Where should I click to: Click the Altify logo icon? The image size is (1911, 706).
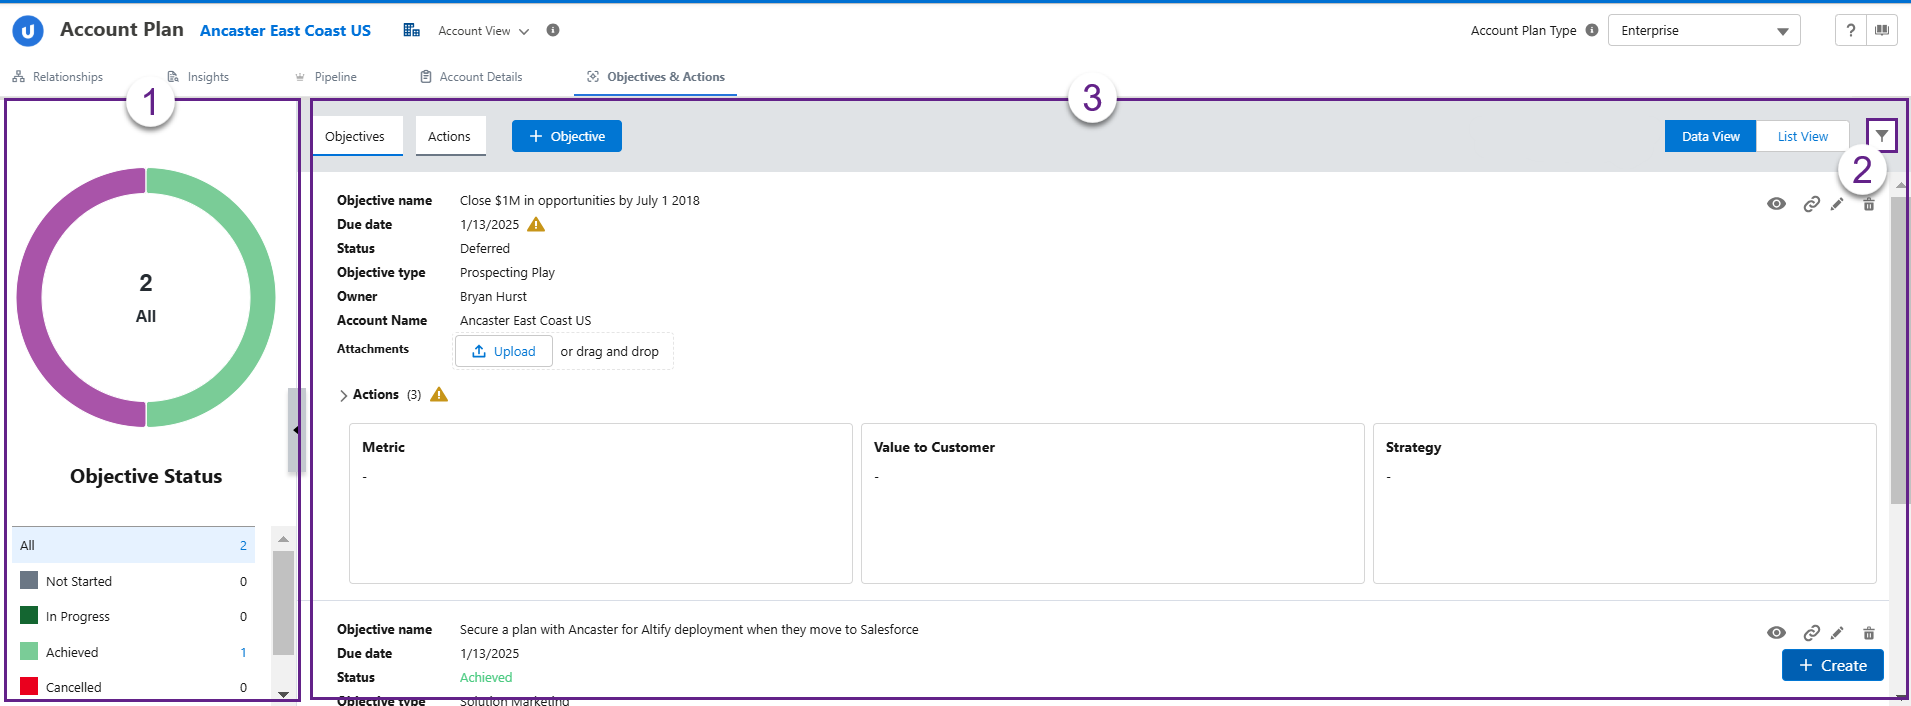(x=28, y=31)
